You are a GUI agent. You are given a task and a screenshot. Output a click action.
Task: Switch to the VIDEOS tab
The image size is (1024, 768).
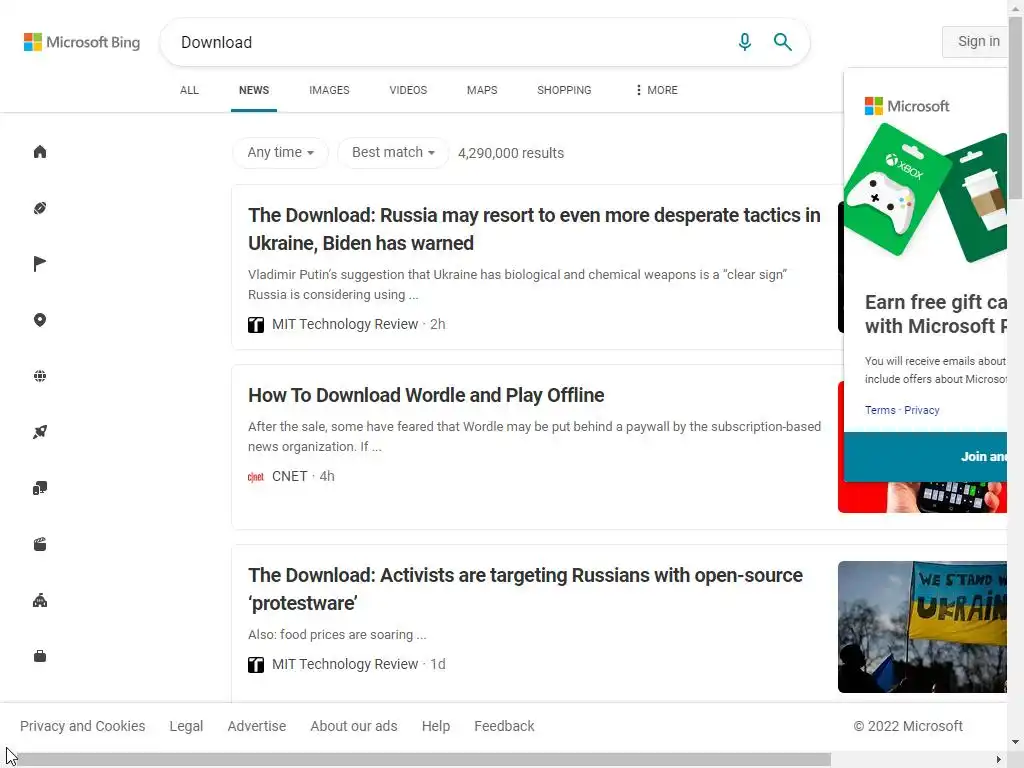[x=408, y=90]
